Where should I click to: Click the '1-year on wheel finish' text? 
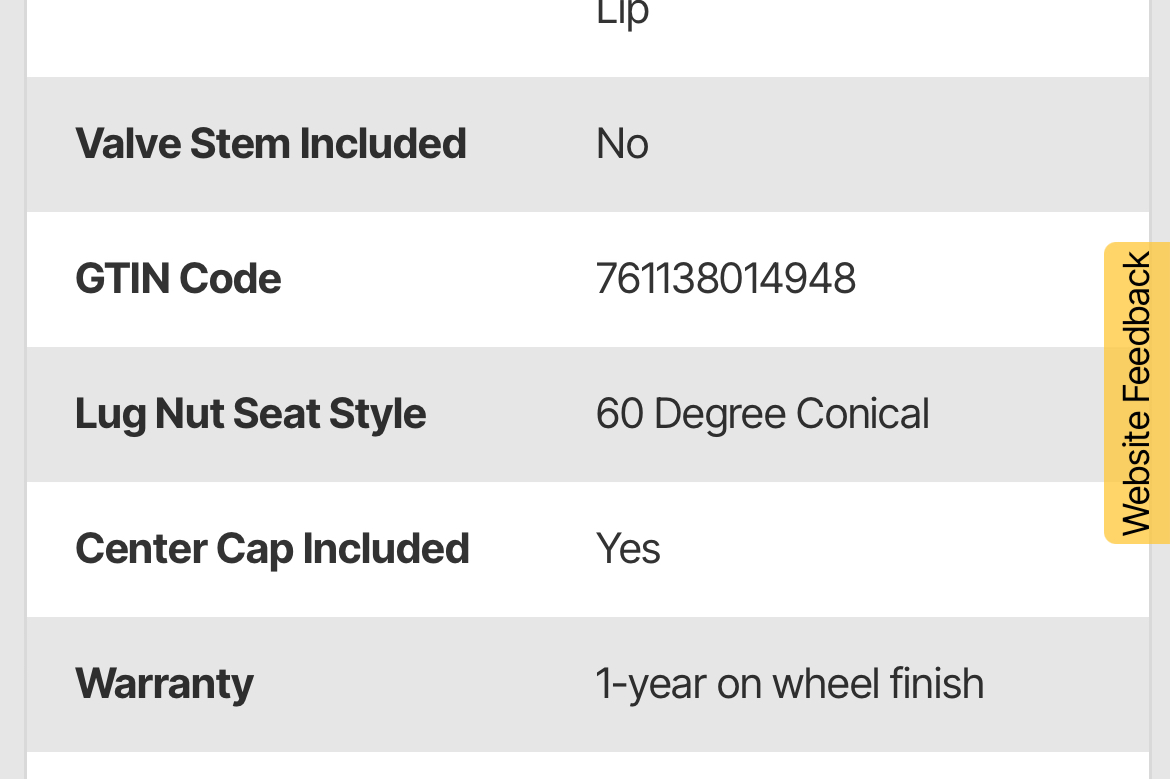789,684
